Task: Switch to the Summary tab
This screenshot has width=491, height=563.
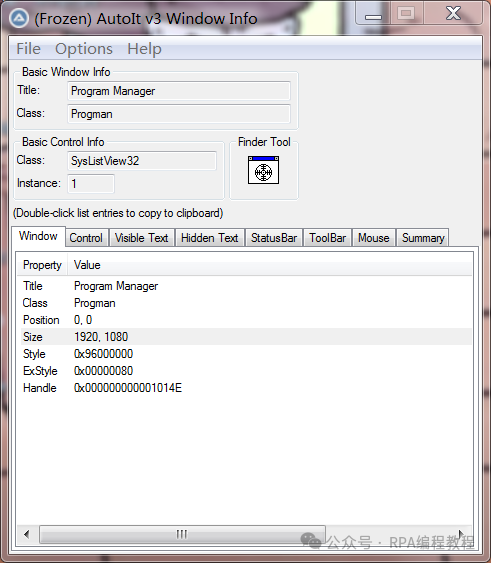Action: (423, 238)
